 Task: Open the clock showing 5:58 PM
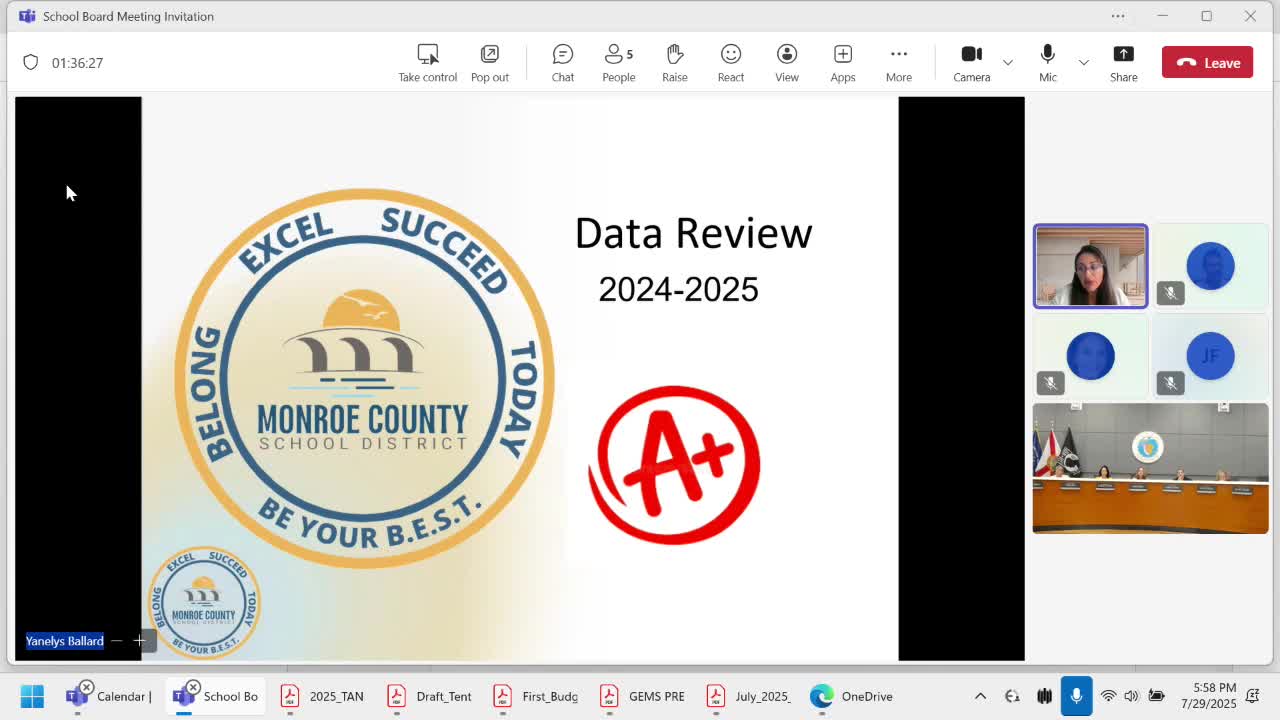pyautogui.click(x=1208, y=696)
